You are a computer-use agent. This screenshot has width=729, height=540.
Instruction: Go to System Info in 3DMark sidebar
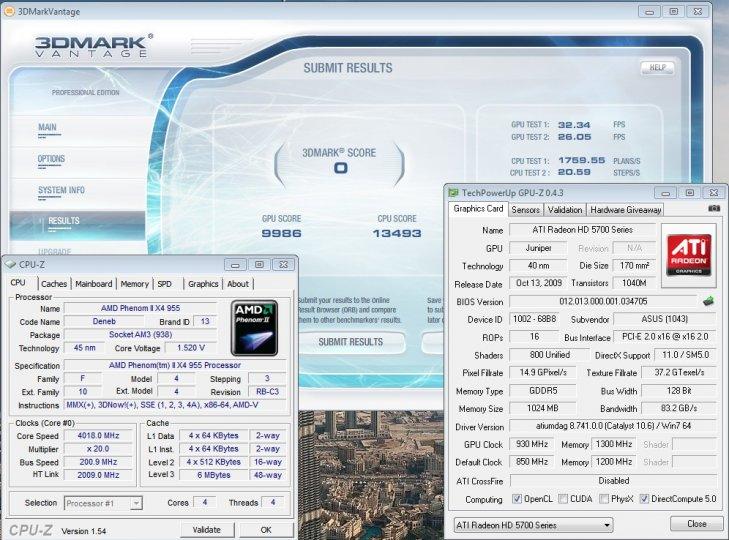pyautogui.click(x=61, y=190)
